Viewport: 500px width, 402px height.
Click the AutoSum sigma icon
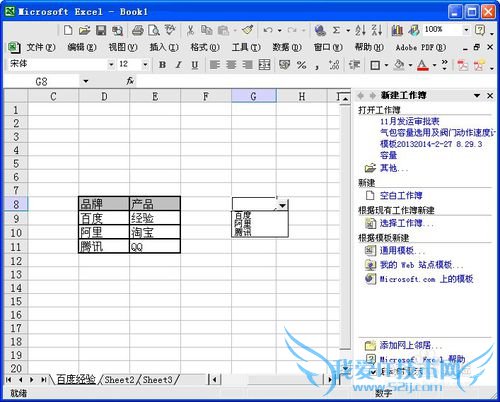tap(336, 30)
